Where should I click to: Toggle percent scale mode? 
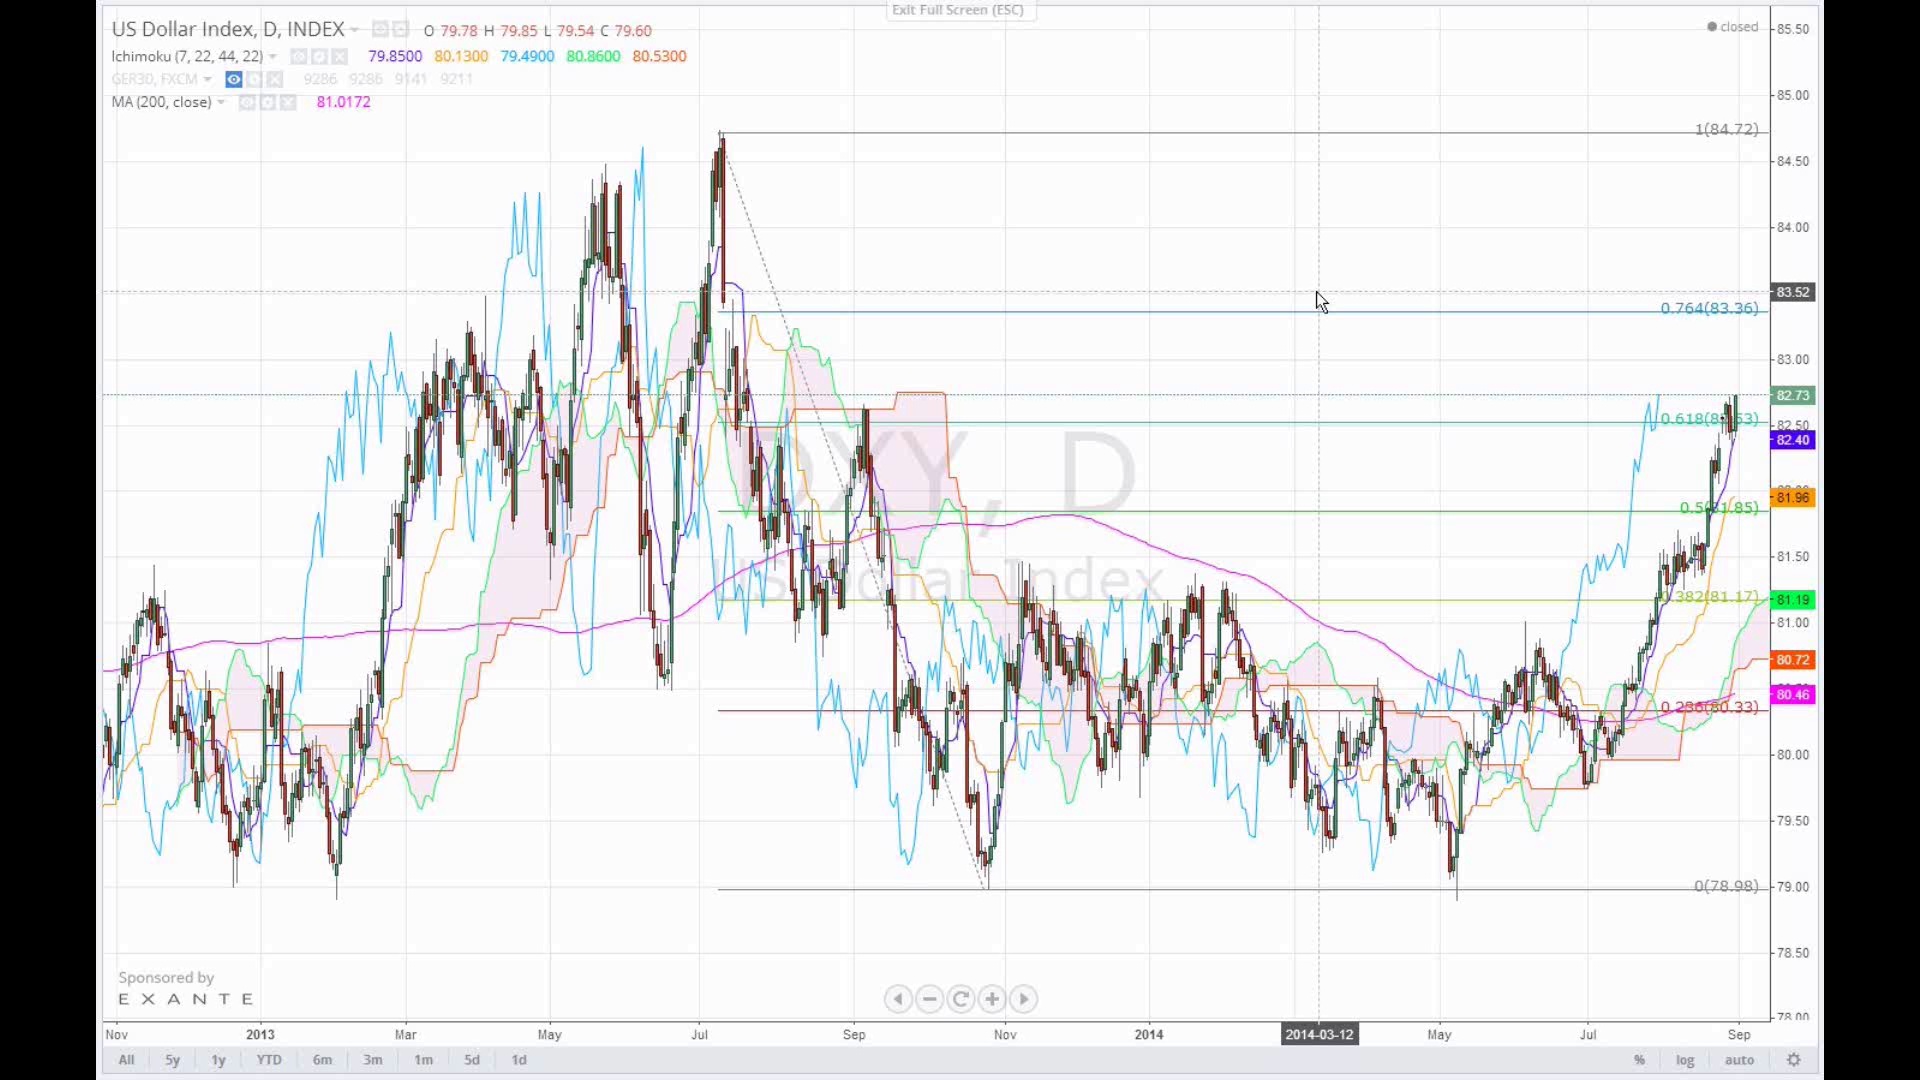pos(1639,1060)
